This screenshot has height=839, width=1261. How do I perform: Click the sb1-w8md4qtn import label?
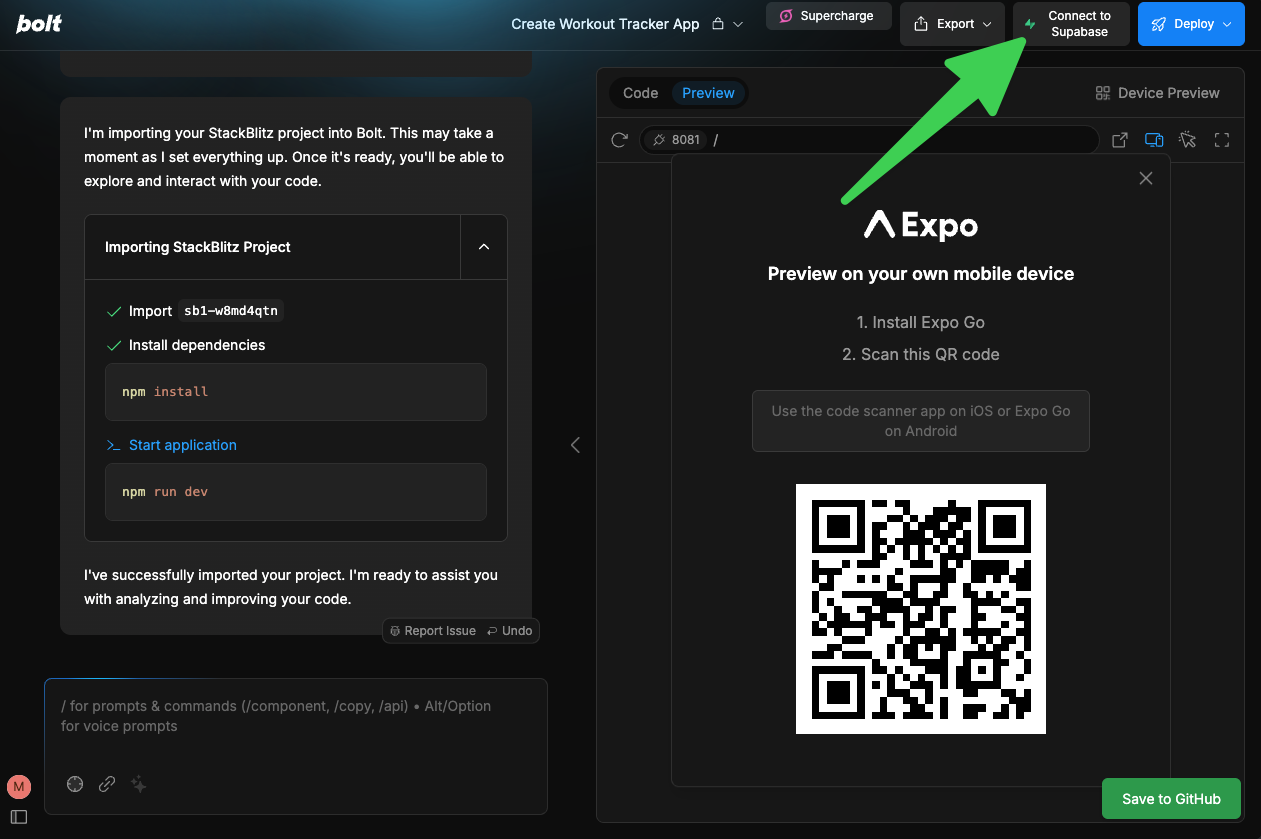pyautogui.click(x=230, y=311)
